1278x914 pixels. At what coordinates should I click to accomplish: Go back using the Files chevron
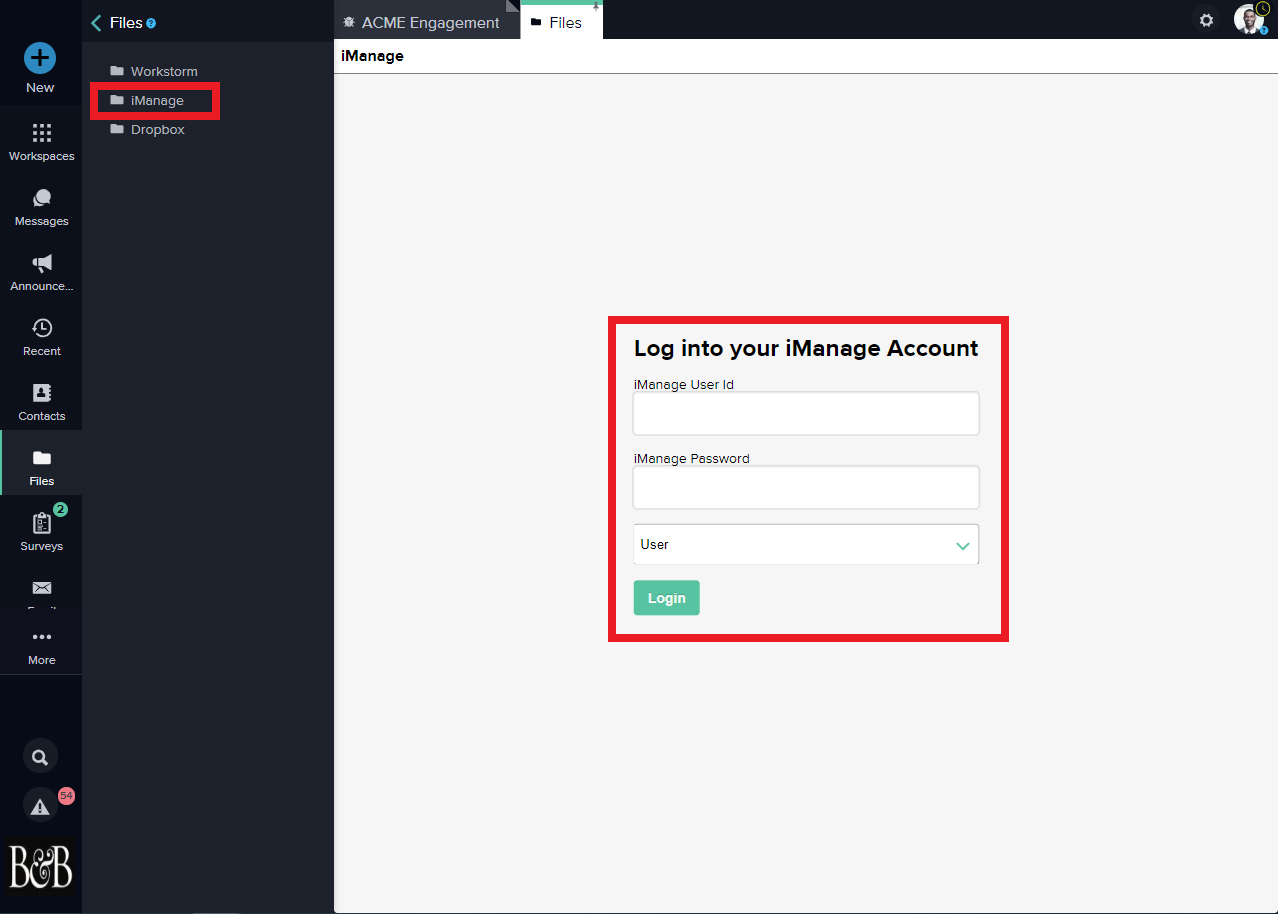[96, 22]
